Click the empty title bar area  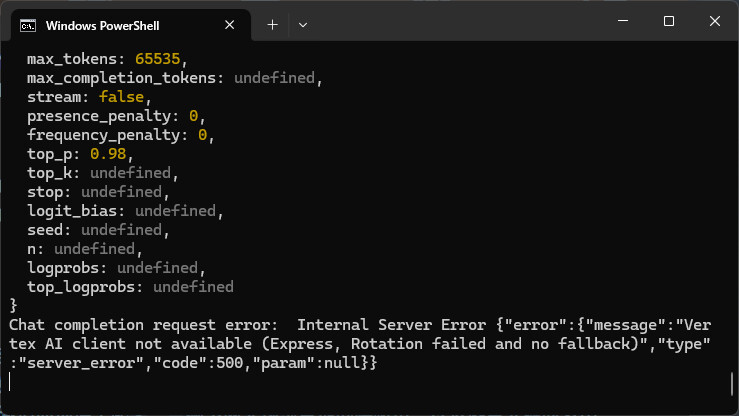coord(450,22)
